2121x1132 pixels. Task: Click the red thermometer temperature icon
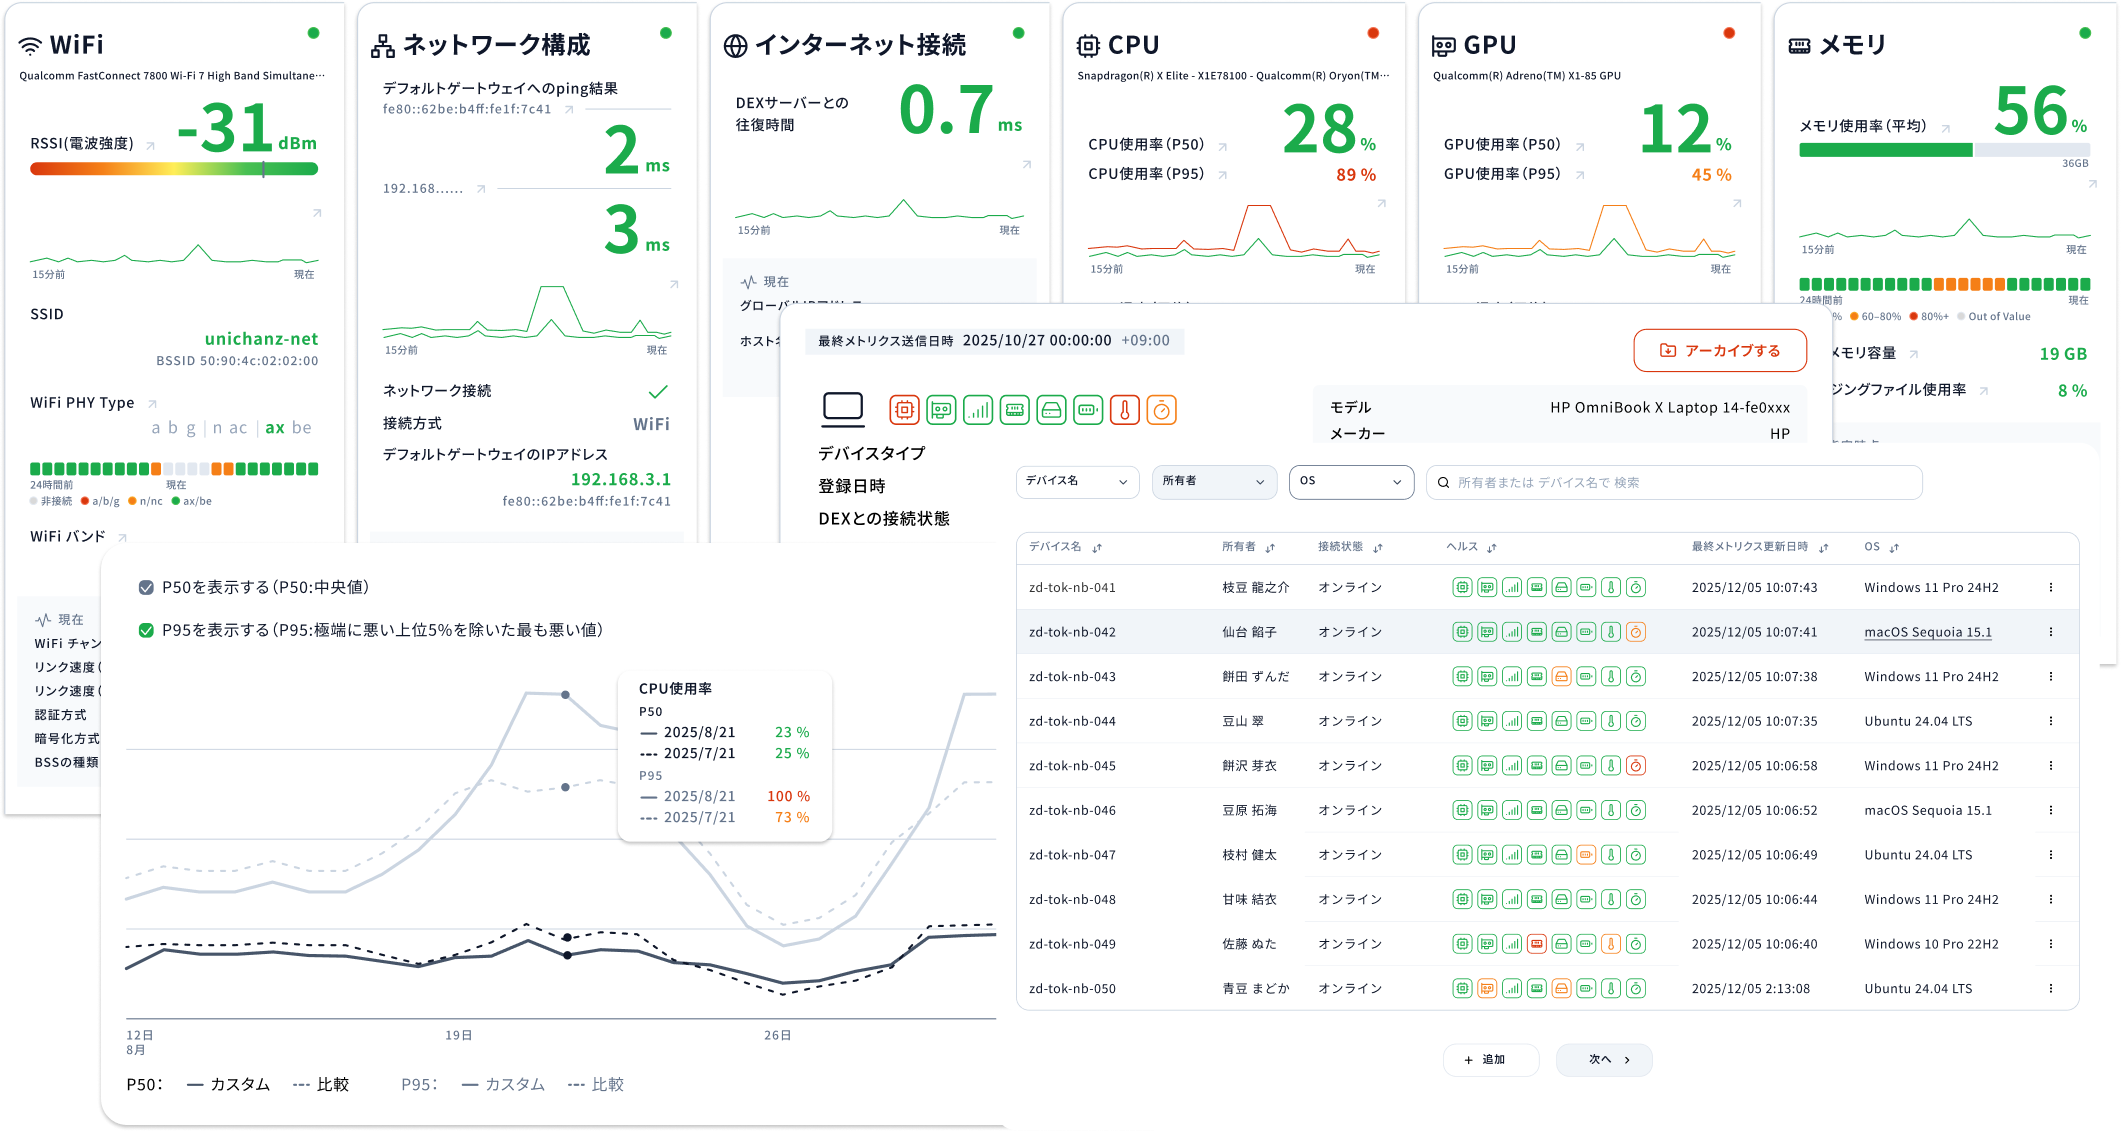pyautogui.click(x=1125, y=410)
